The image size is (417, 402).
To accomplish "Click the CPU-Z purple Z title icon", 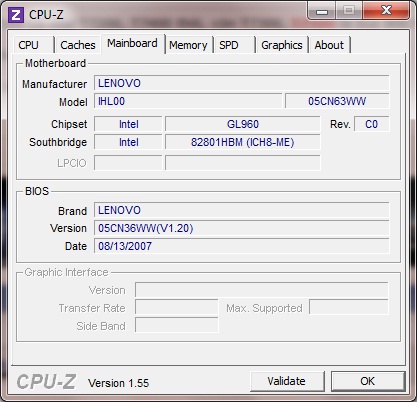I will click(x=16, y=15).
